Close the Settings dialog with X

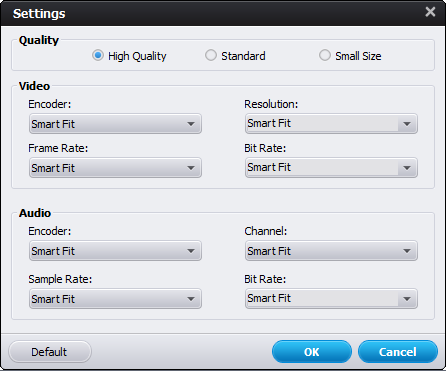click(430, 12)
